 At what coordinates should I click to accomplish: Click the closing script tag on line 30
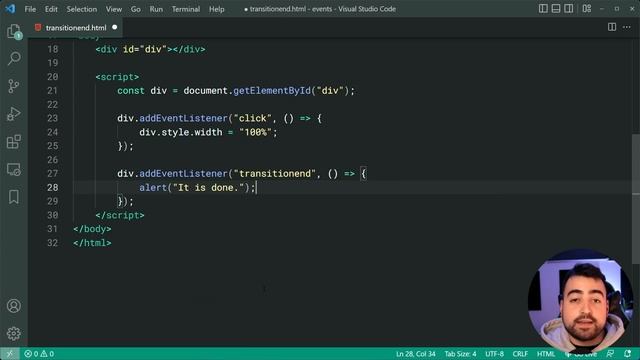click(120, 215)
